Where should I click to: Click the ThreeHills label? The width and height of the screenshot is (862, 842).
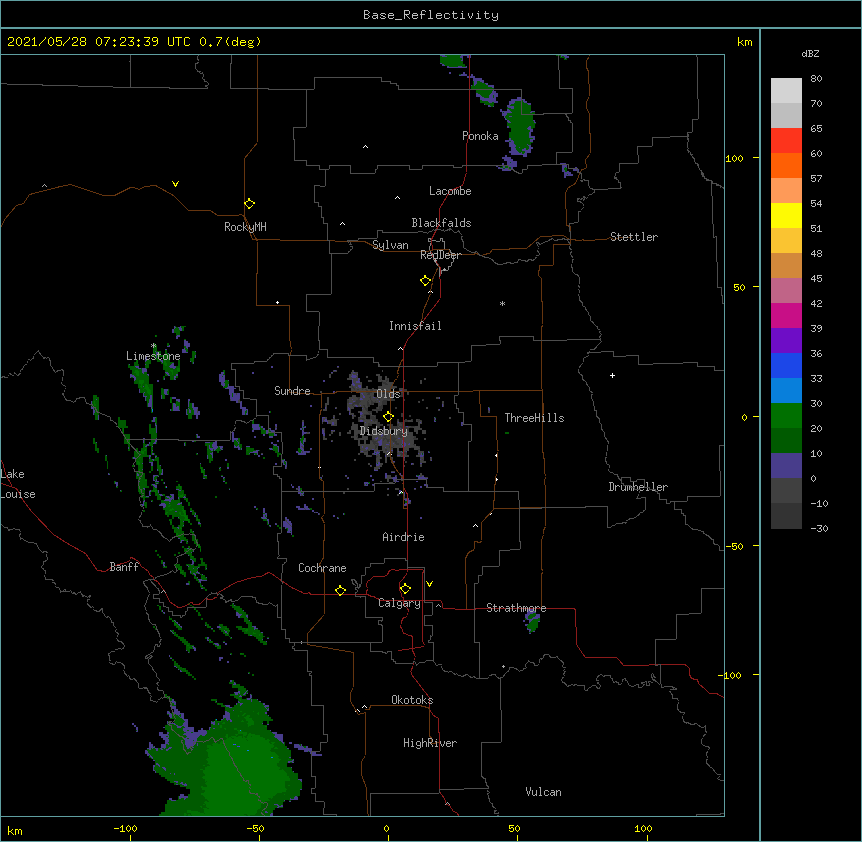coord(534,418)
